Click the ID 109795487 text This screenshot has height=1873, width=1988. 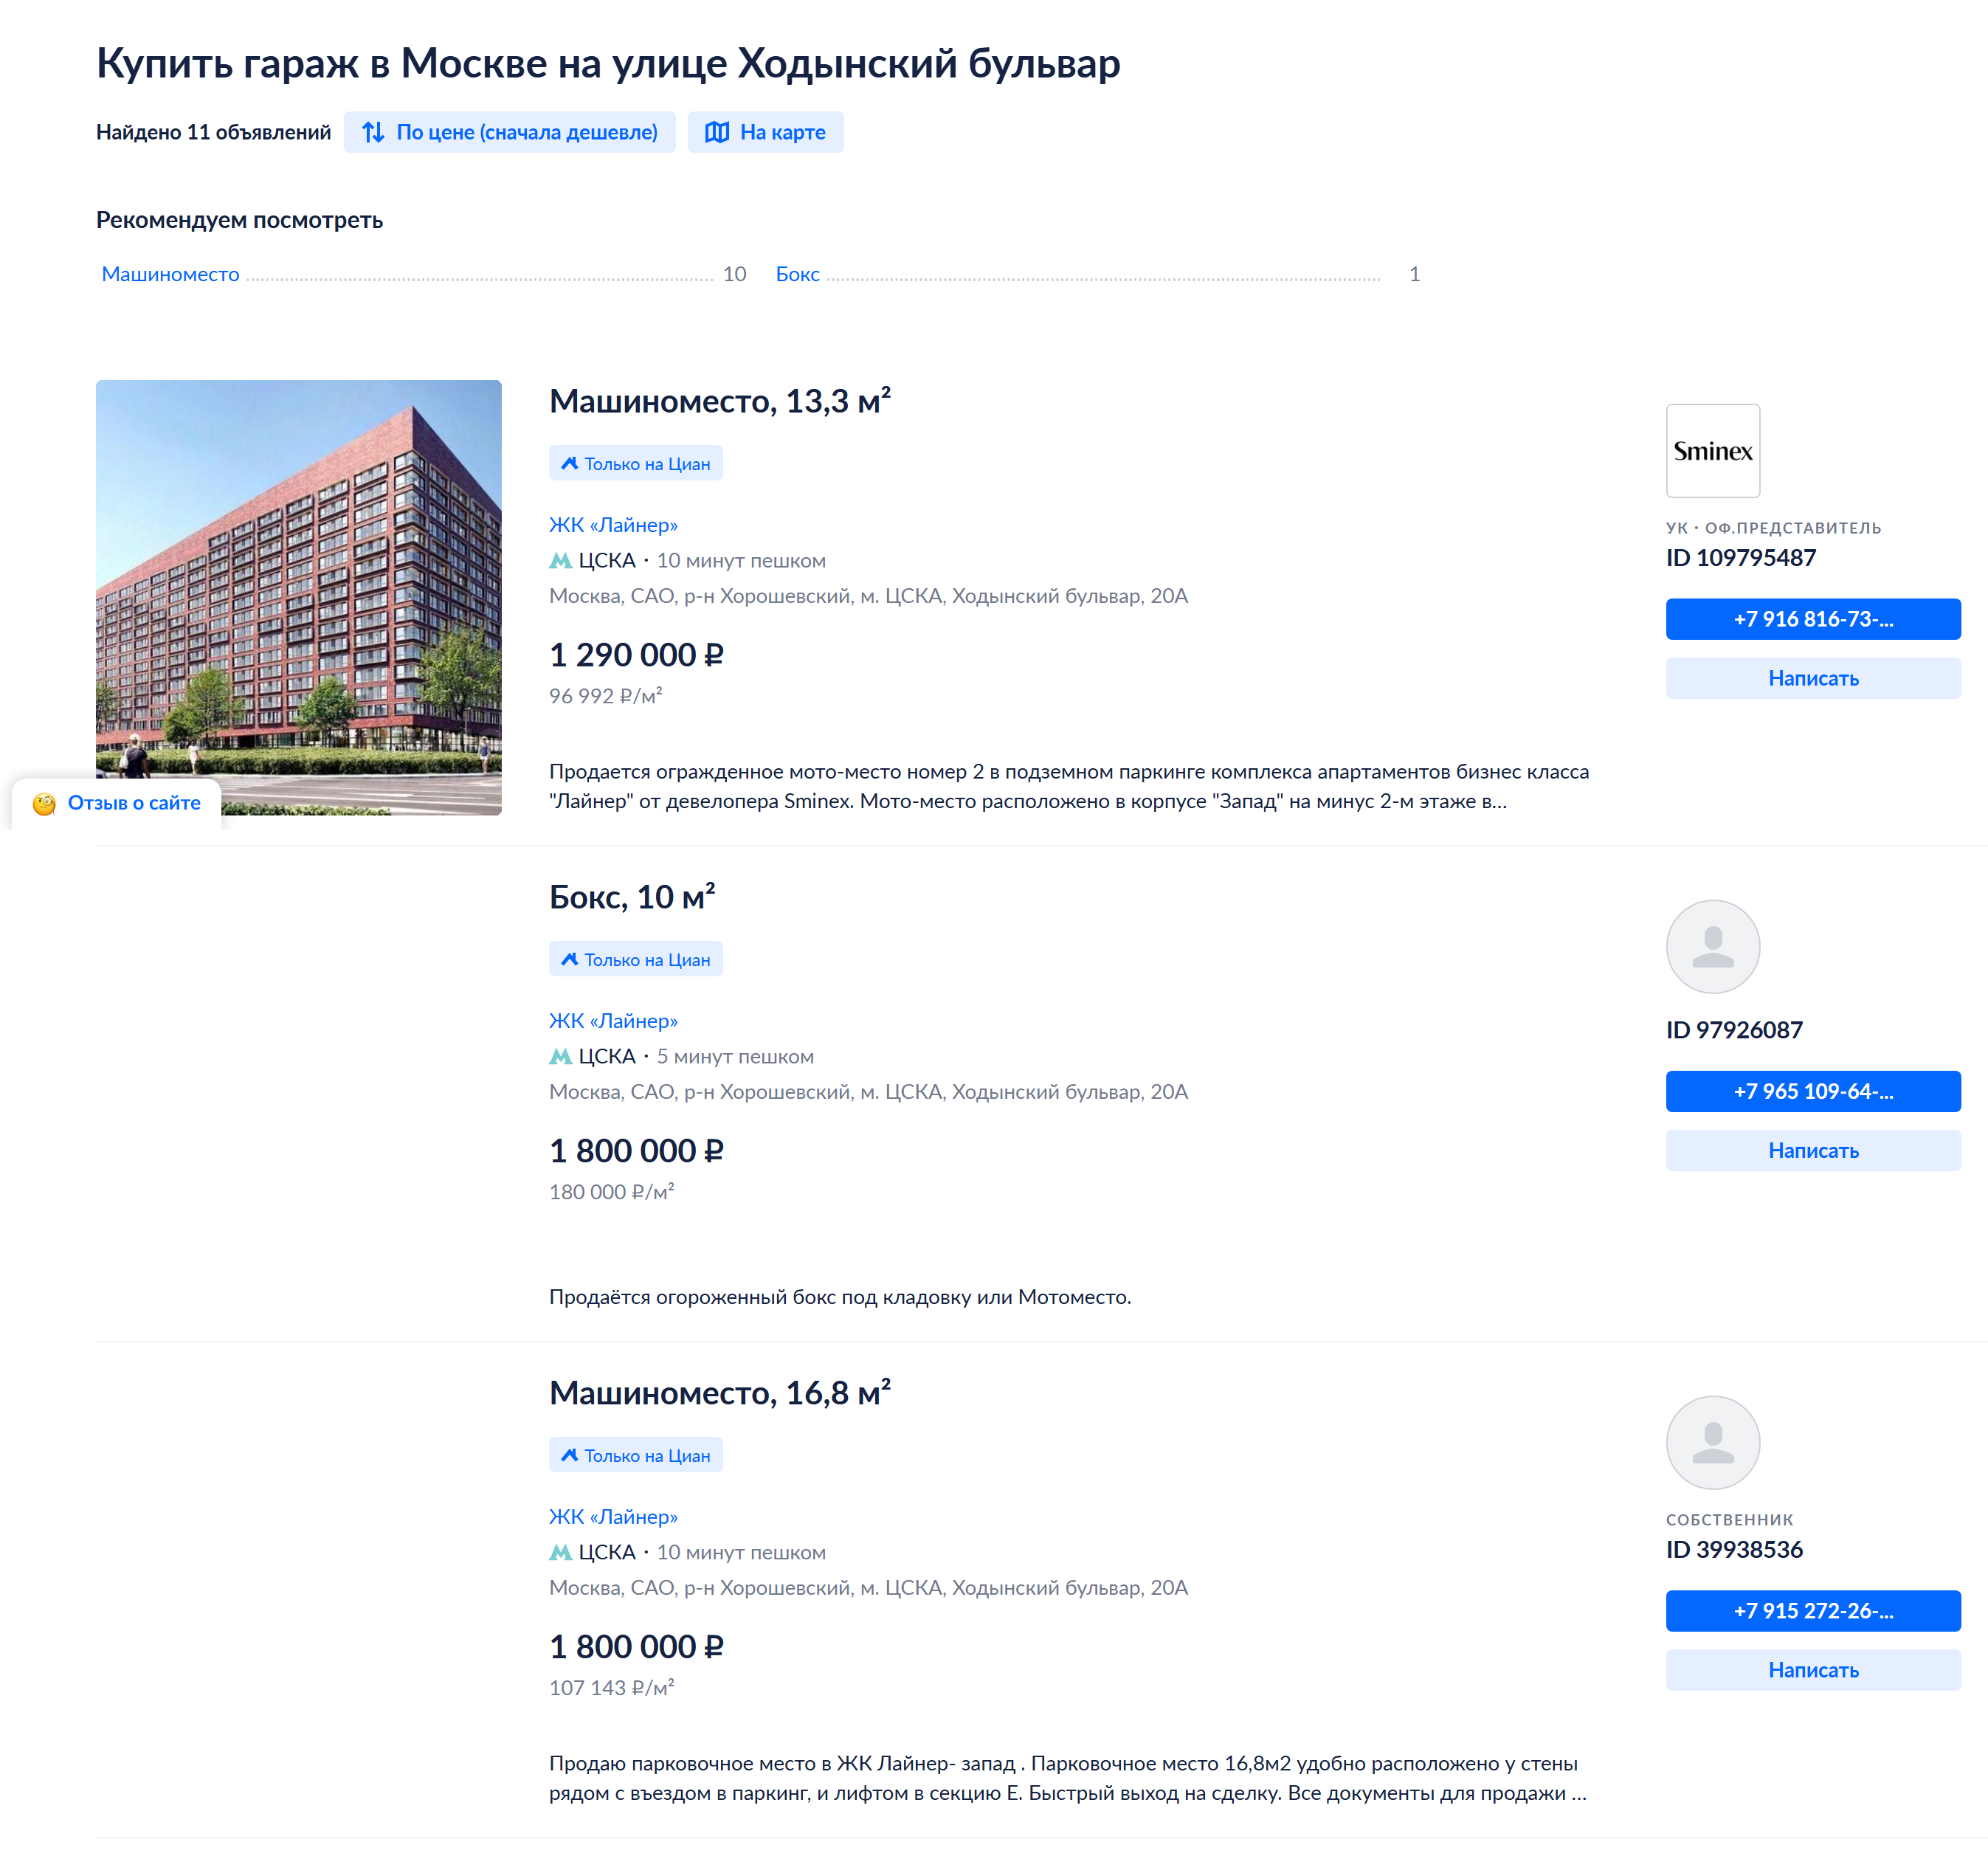click(1741, 558)
